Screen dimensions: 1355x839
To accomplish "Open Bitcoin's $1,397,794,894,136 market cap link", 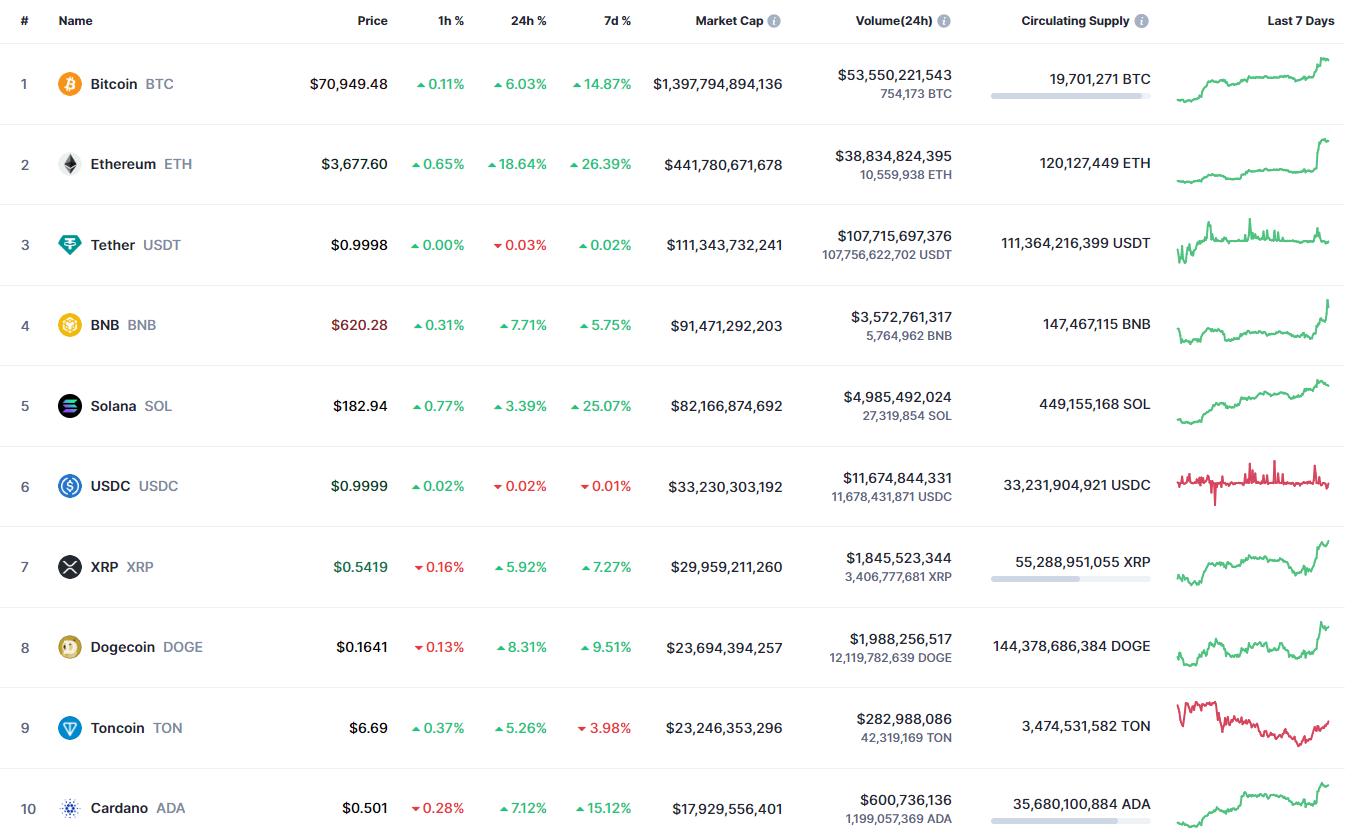I will pyautogui.click(x=717, y=84).
